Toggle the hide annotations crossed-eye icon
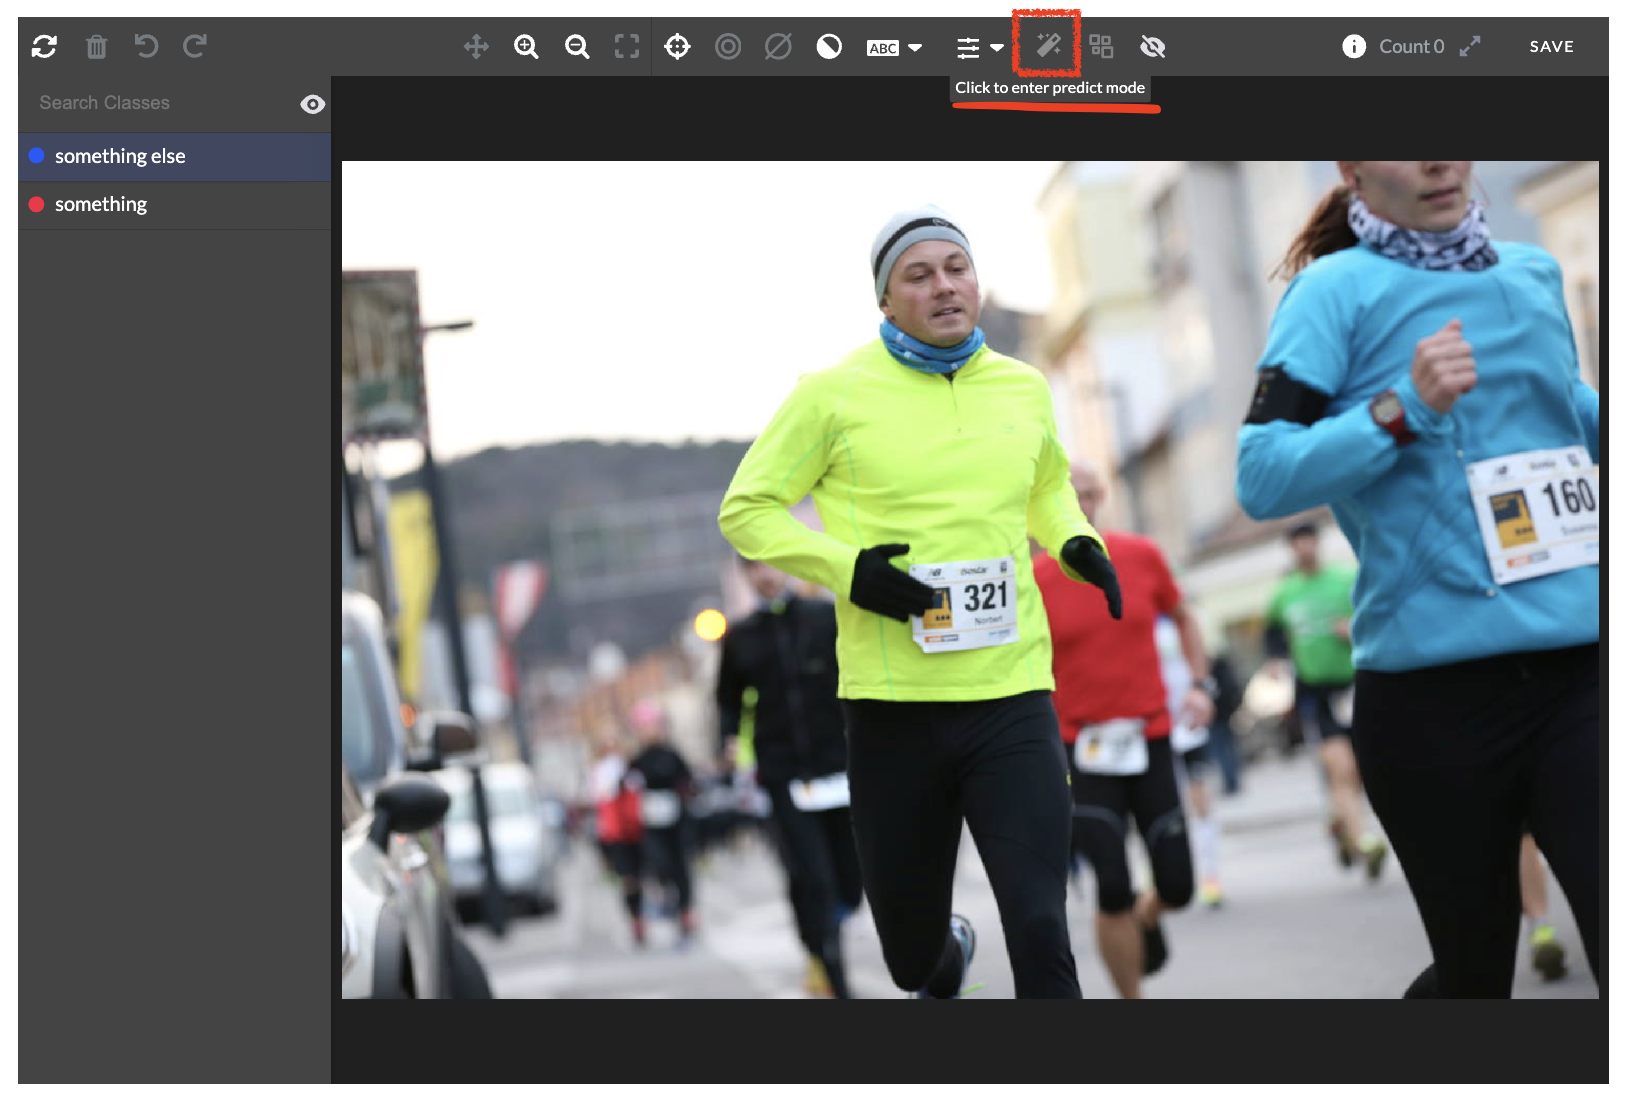The width and height of the screenshot is (1627, 1098). (x=1153, y=47)
